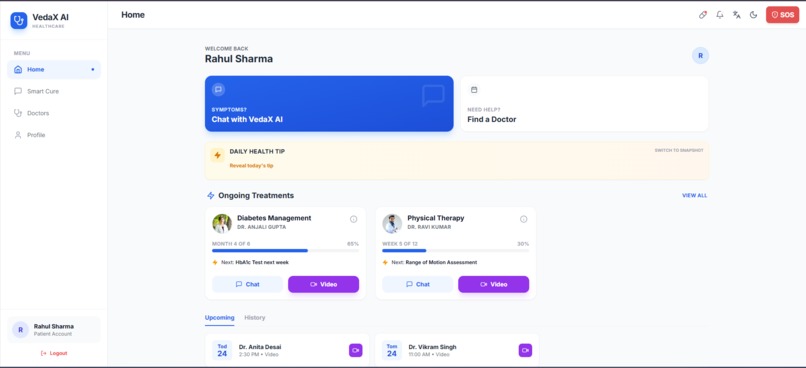
Task: Click the 'WEEK 5 OF 12' label
Action: [x=400, y=244]
